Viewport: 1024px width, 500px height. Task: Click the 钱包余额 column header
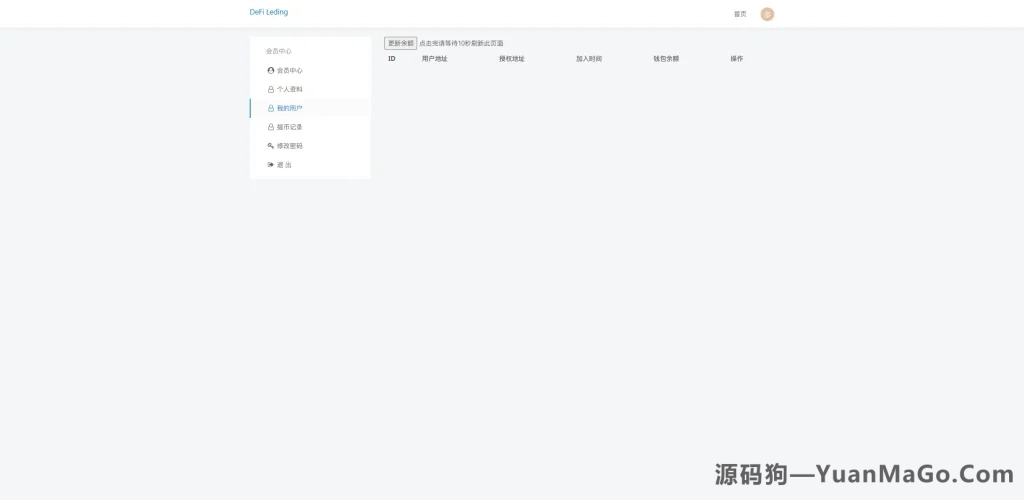[x=666, y=59]
